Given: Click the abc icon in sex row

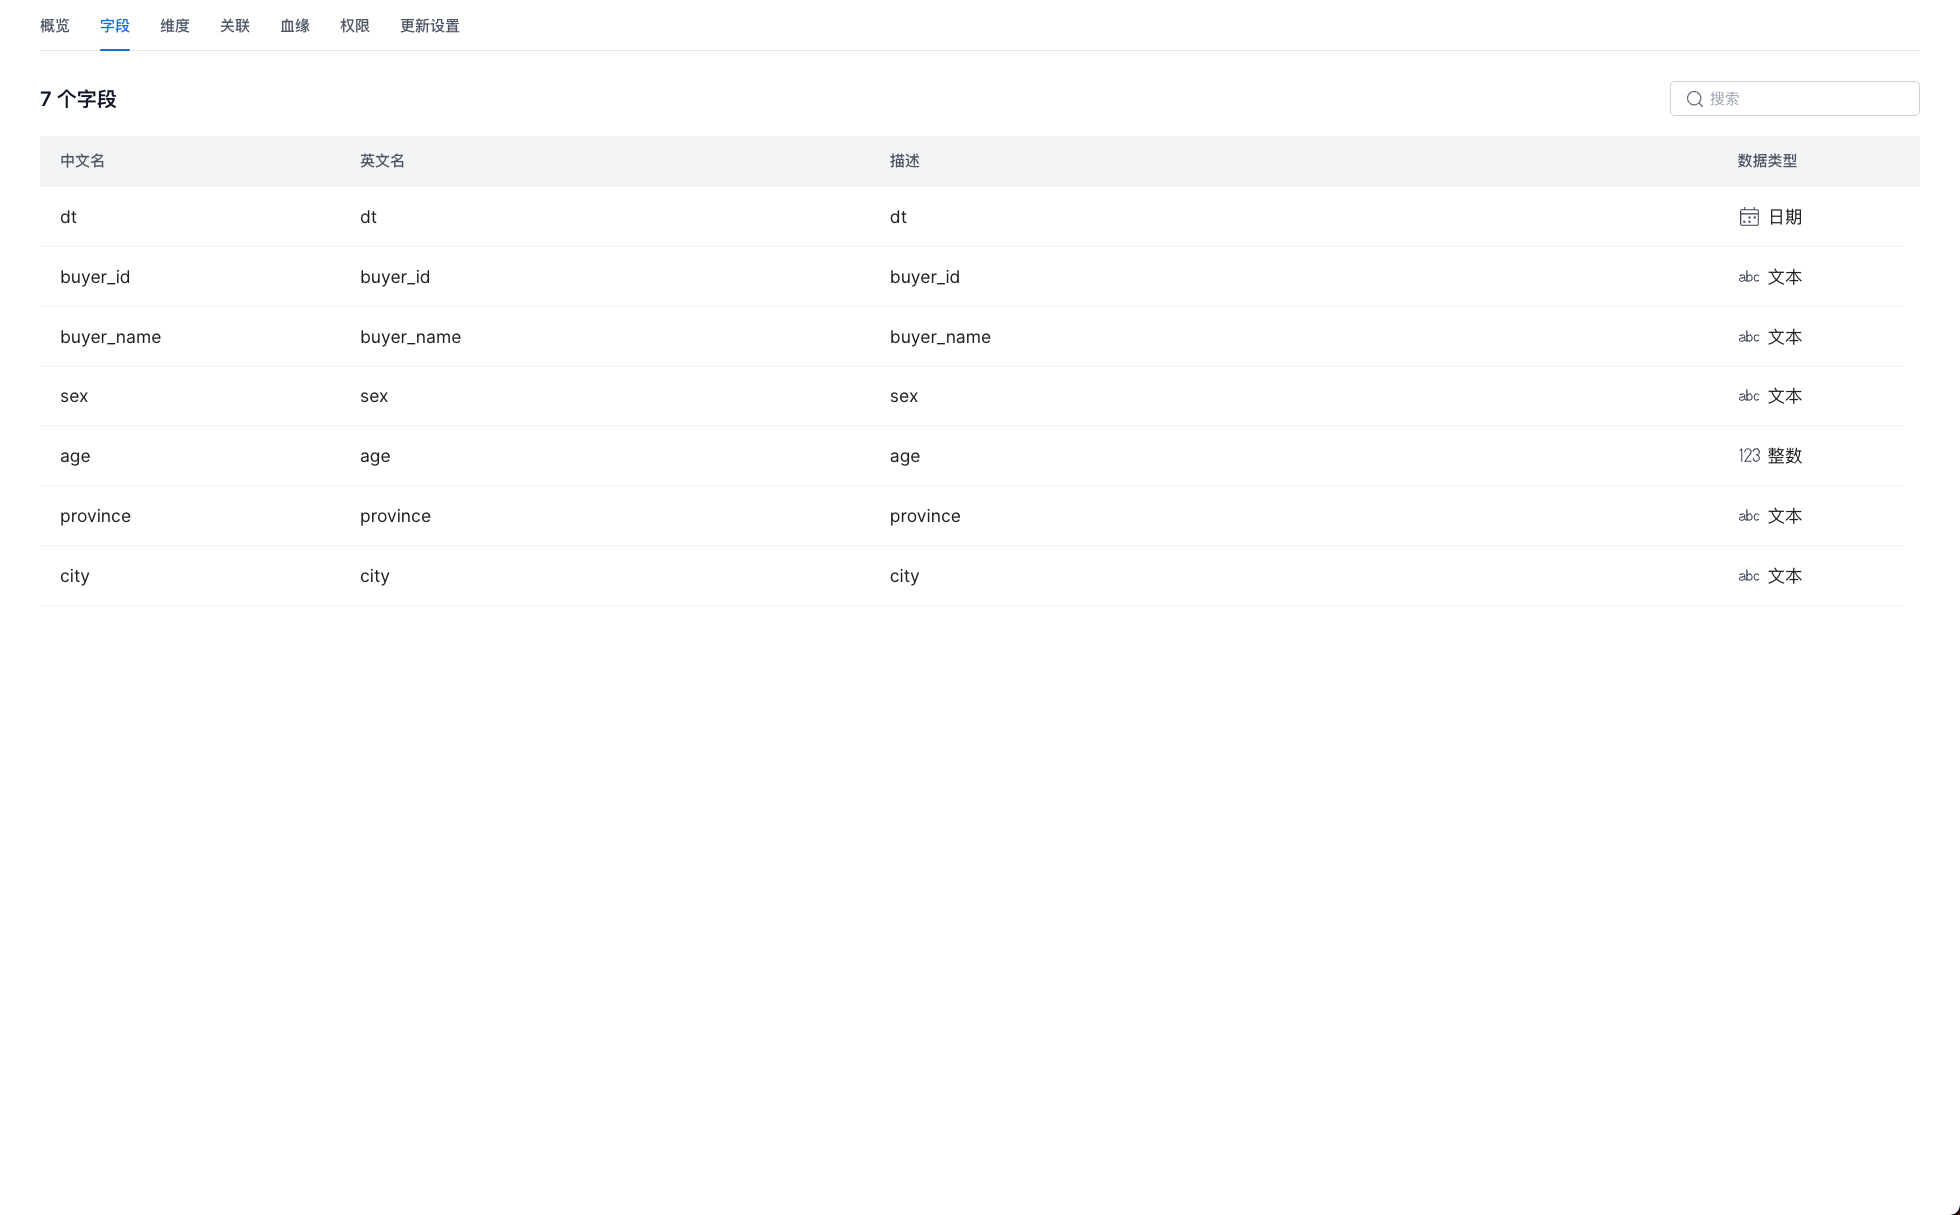Looking at the screenshot, I should 1749,396.
